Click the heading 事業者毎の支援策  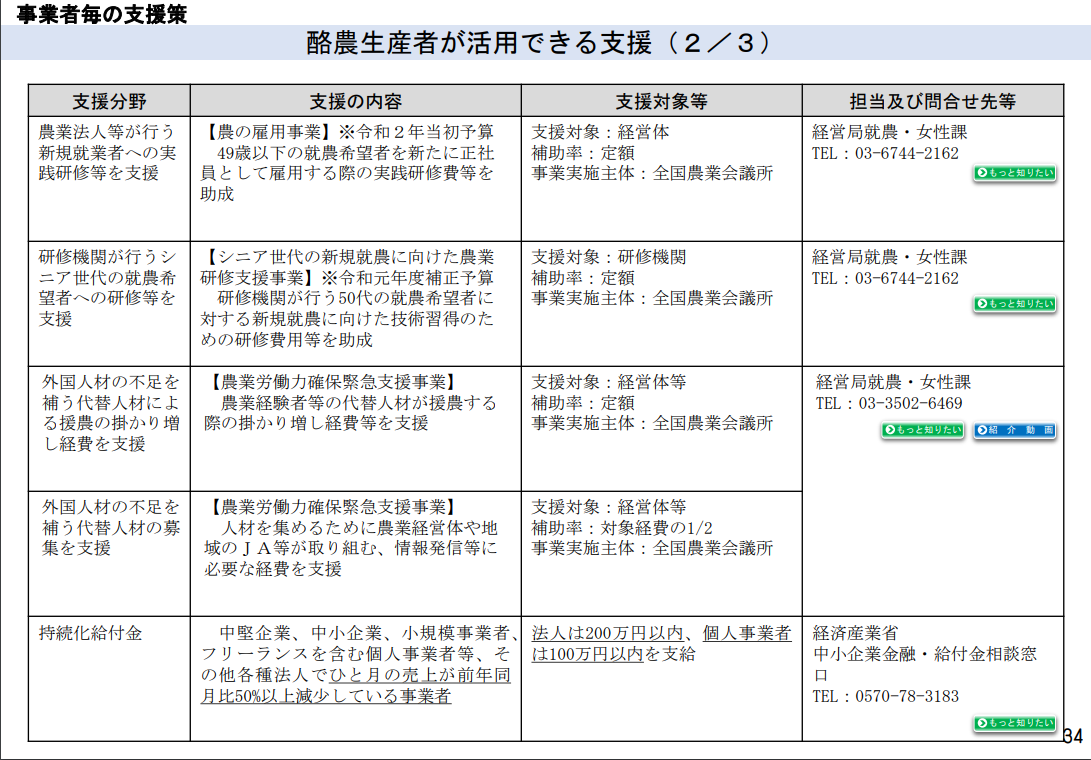pyautogui.click(x=102, y=13)
